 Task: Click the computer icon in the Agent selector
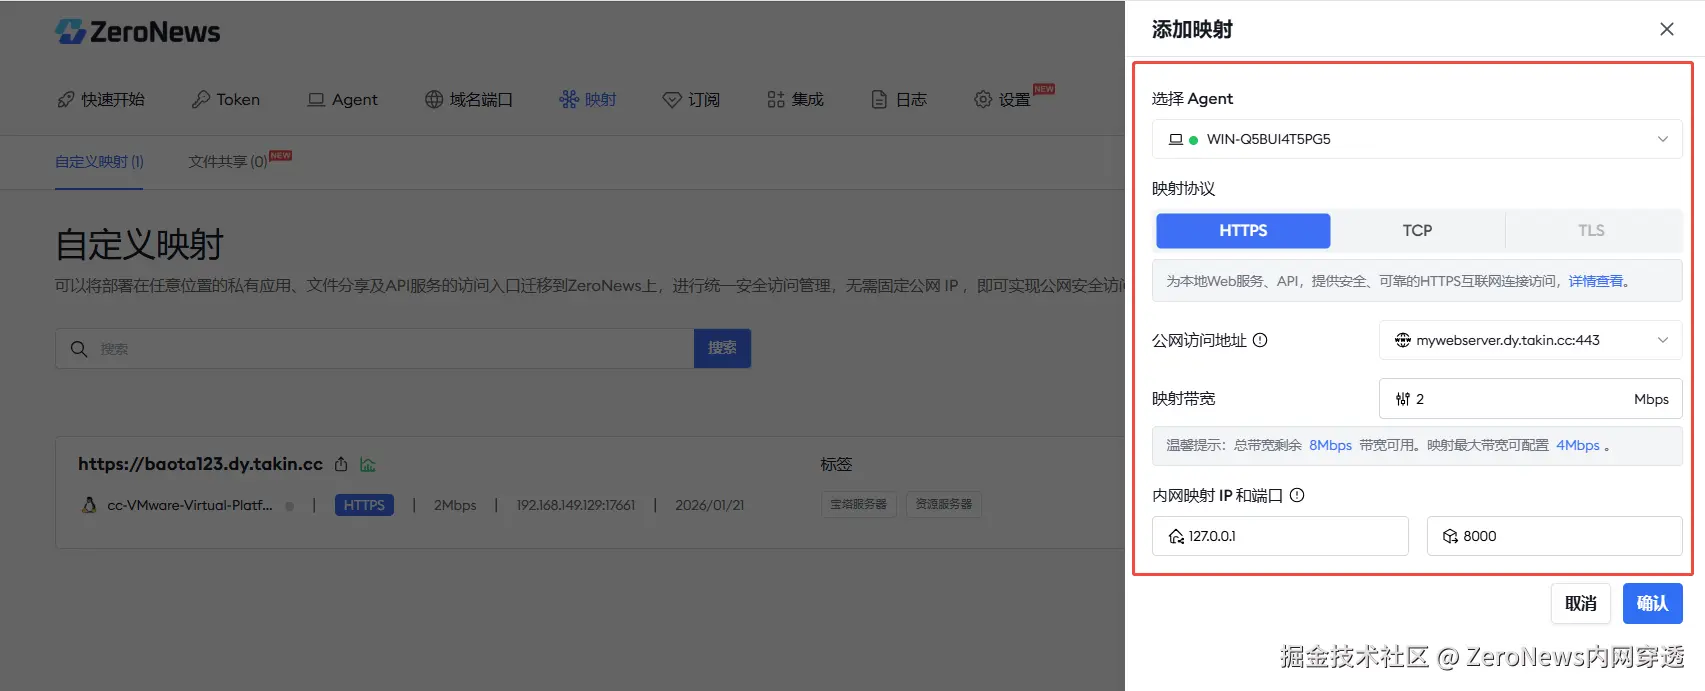(1176, 139)
